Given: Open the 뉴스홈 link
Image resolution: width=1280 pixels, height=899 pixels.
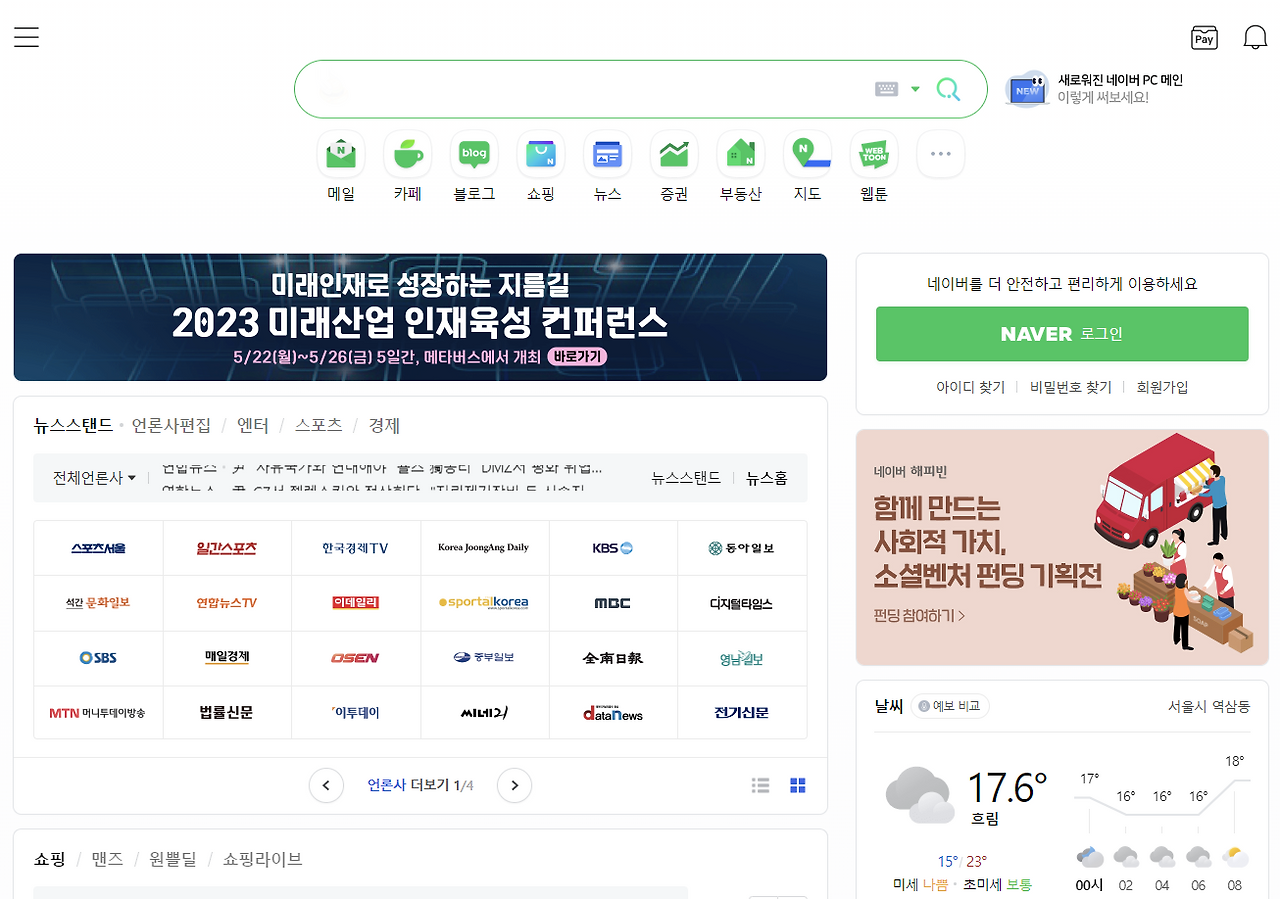Looking at the screenshot, I should (x=767, y=478).
